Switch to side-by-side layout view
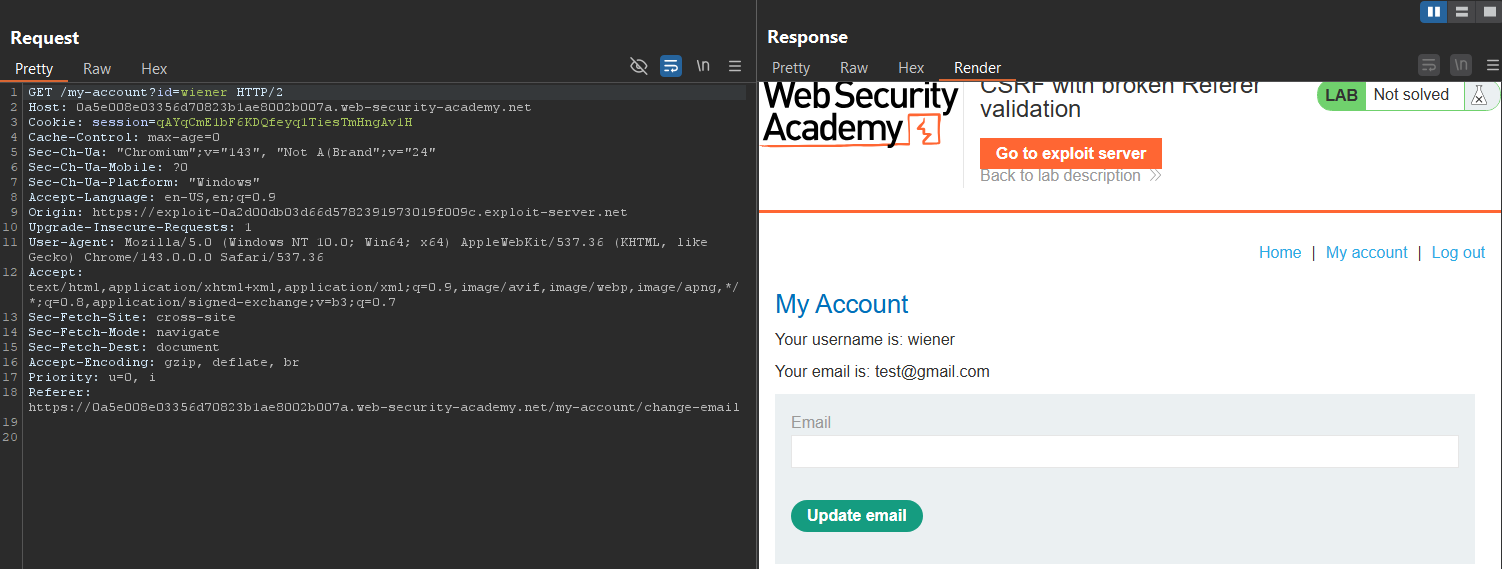The height and width of the screenshot is (569, 1502). point(1434,11)
